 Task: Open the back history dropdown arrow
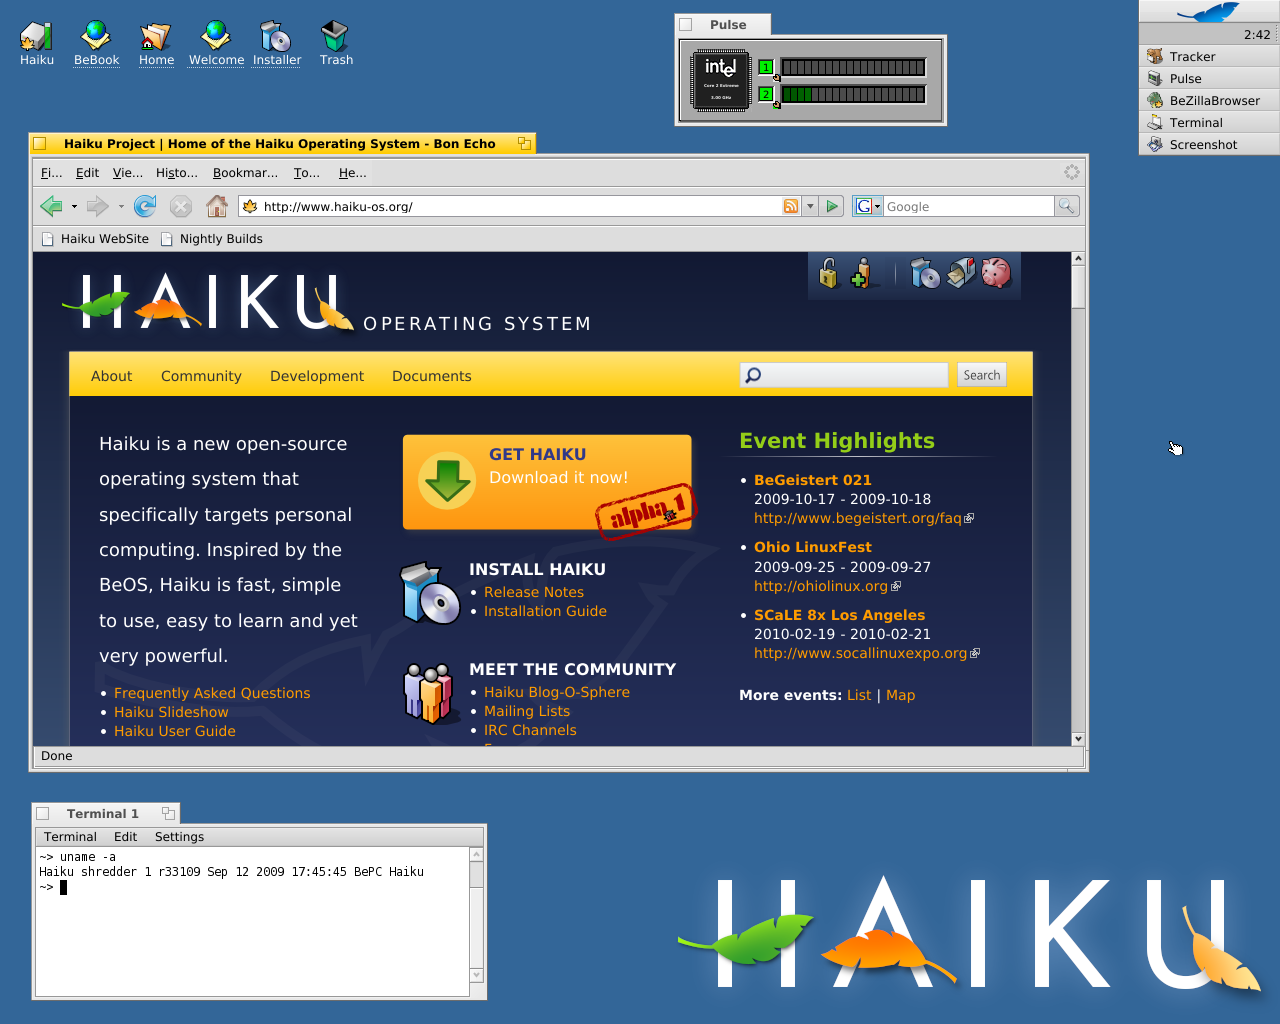coord(74,206)
